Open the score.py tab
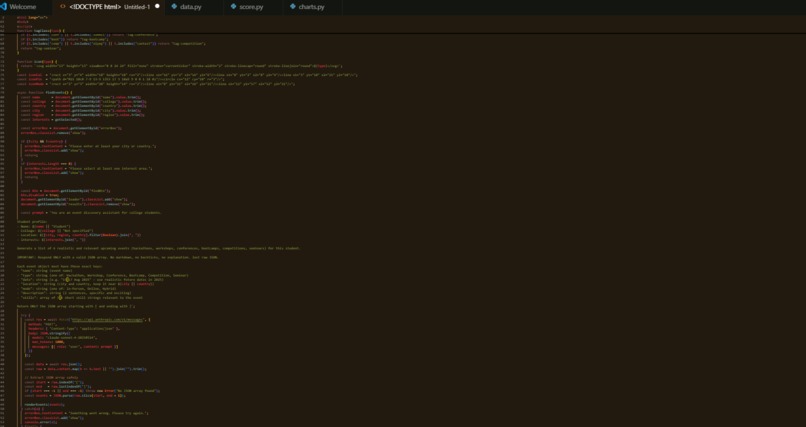The height and width of the screenshot is (427, 806). (251, 7)
